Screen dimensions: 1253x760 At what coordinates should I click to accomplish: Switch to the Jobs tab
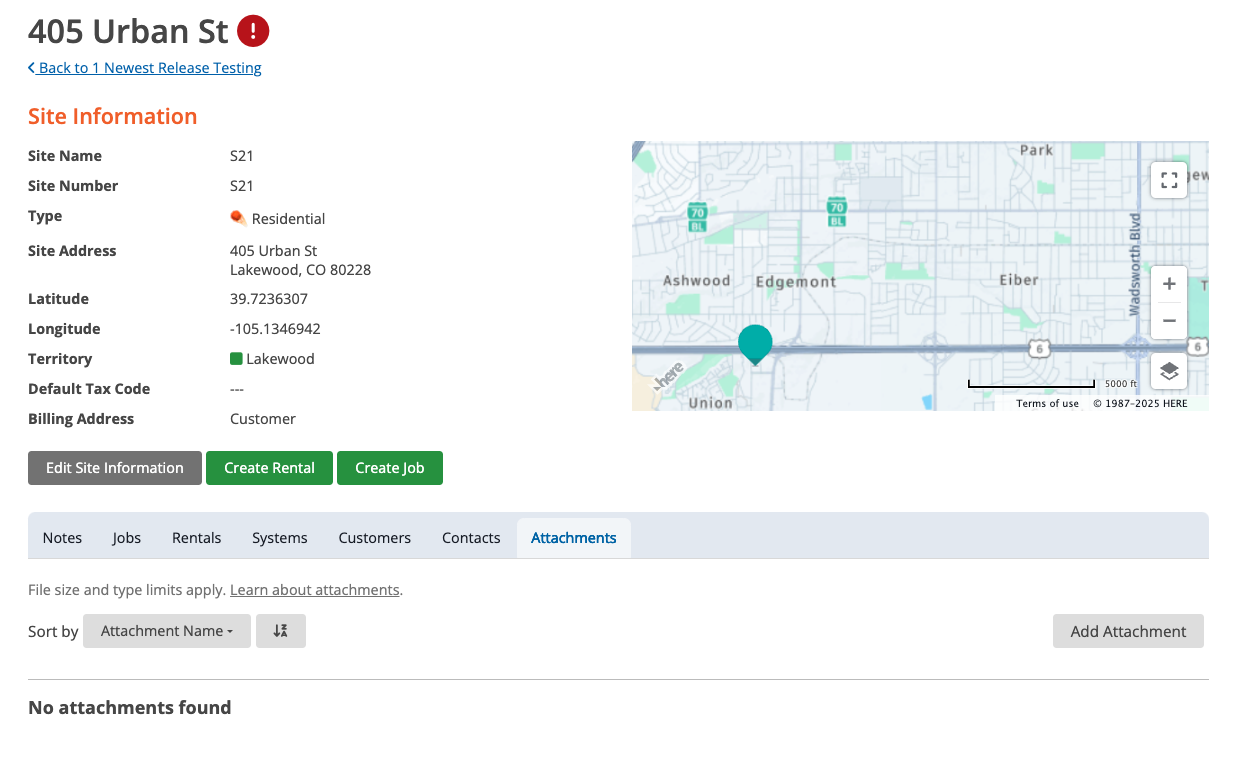(x=127, y=538)
